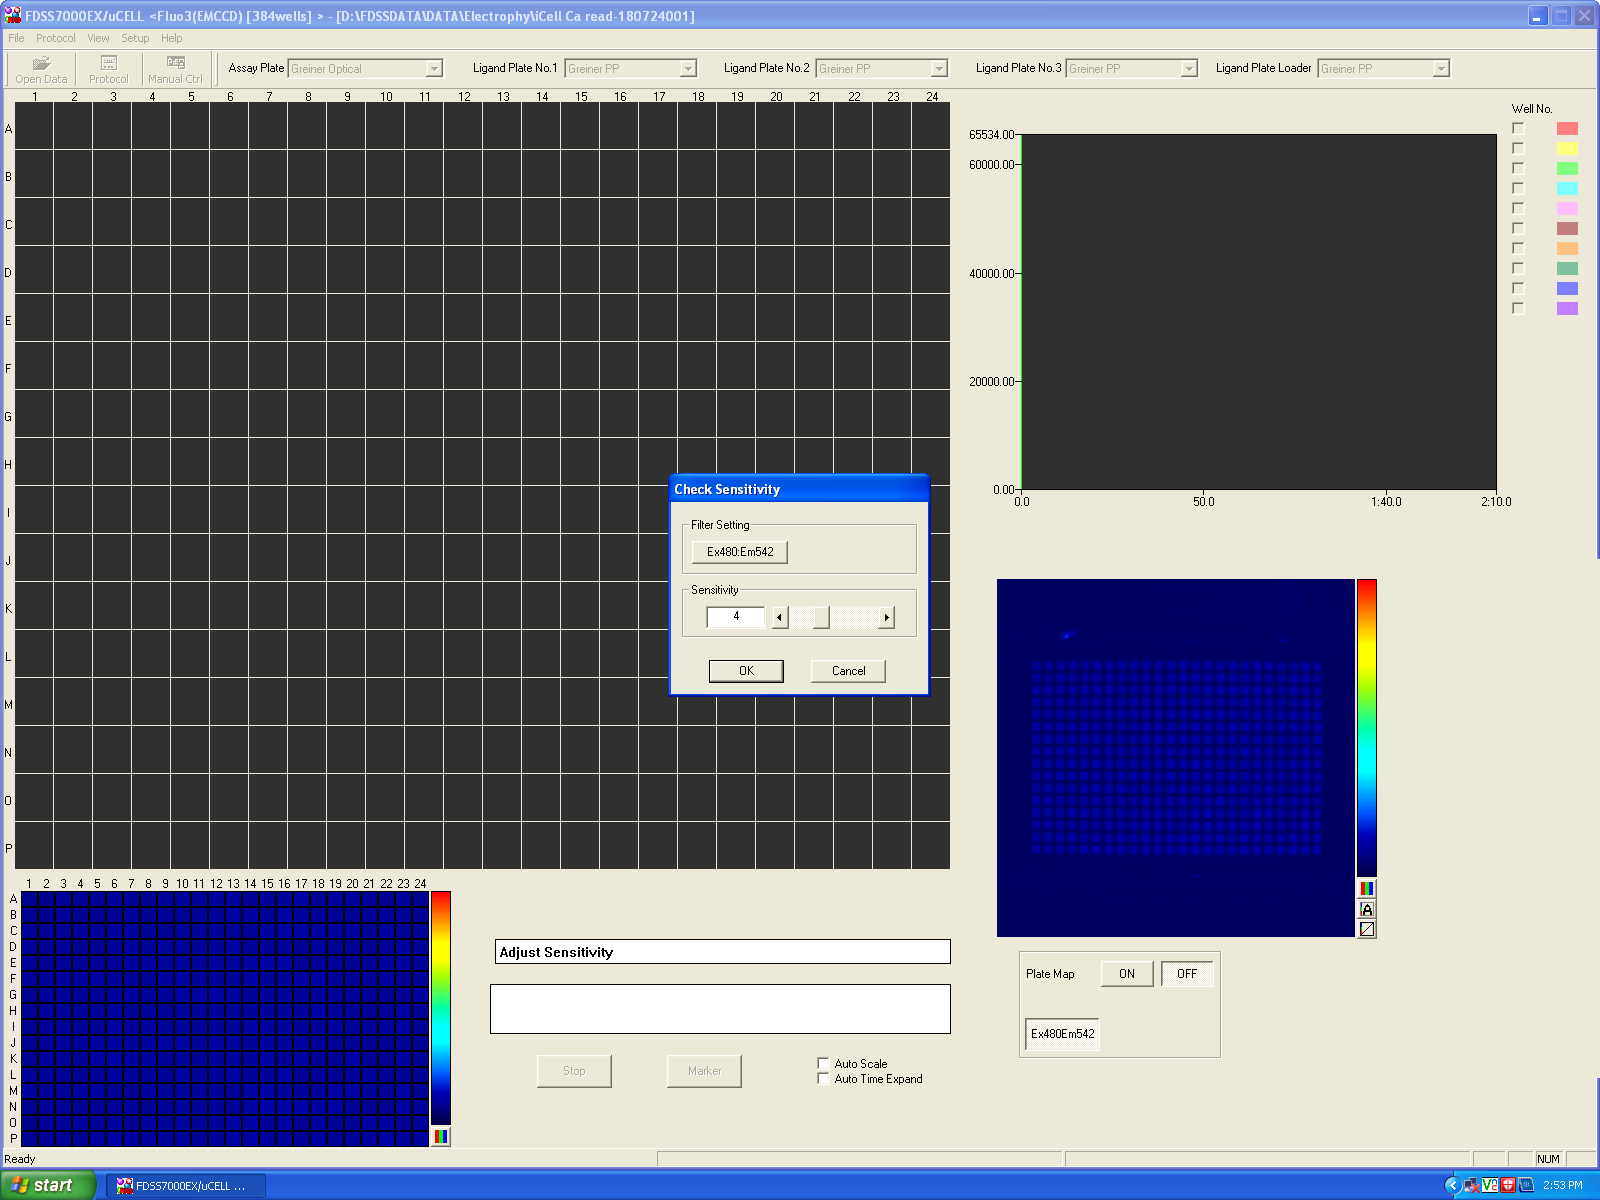Open the Setup menu
The image size is (1600, 1200).
[x=135, y=38]
